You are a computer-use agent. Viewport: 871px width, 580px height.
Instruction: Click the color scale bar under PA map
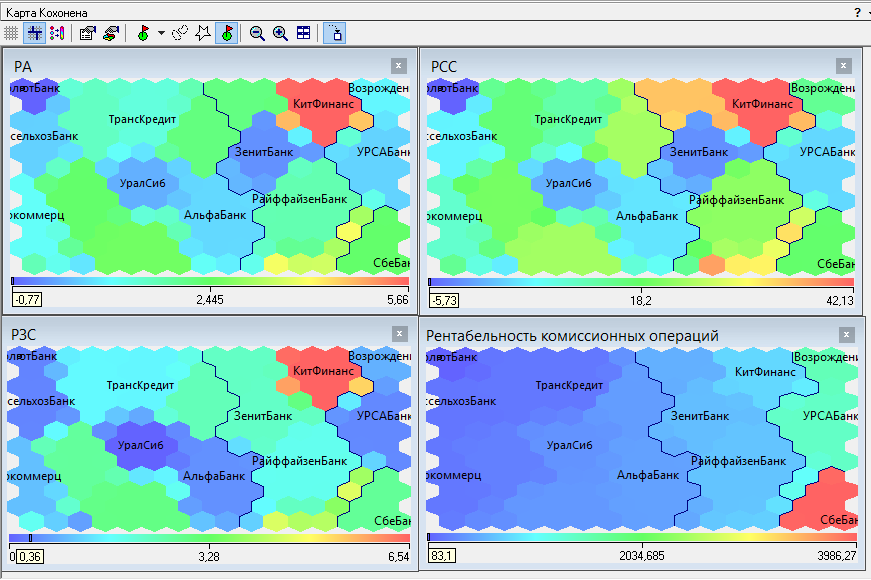210,281
